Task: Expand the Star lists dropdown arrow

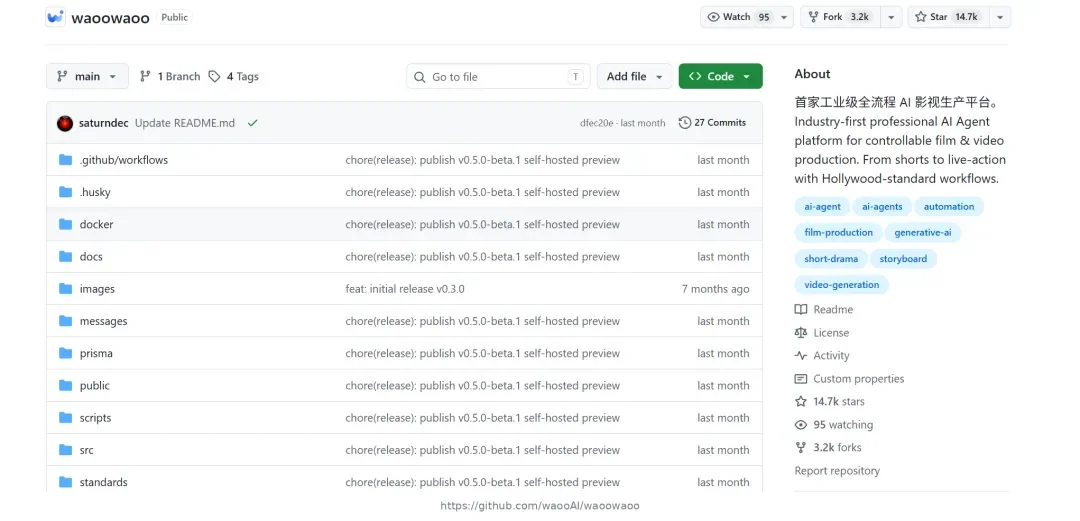Action: click(999, 17)
